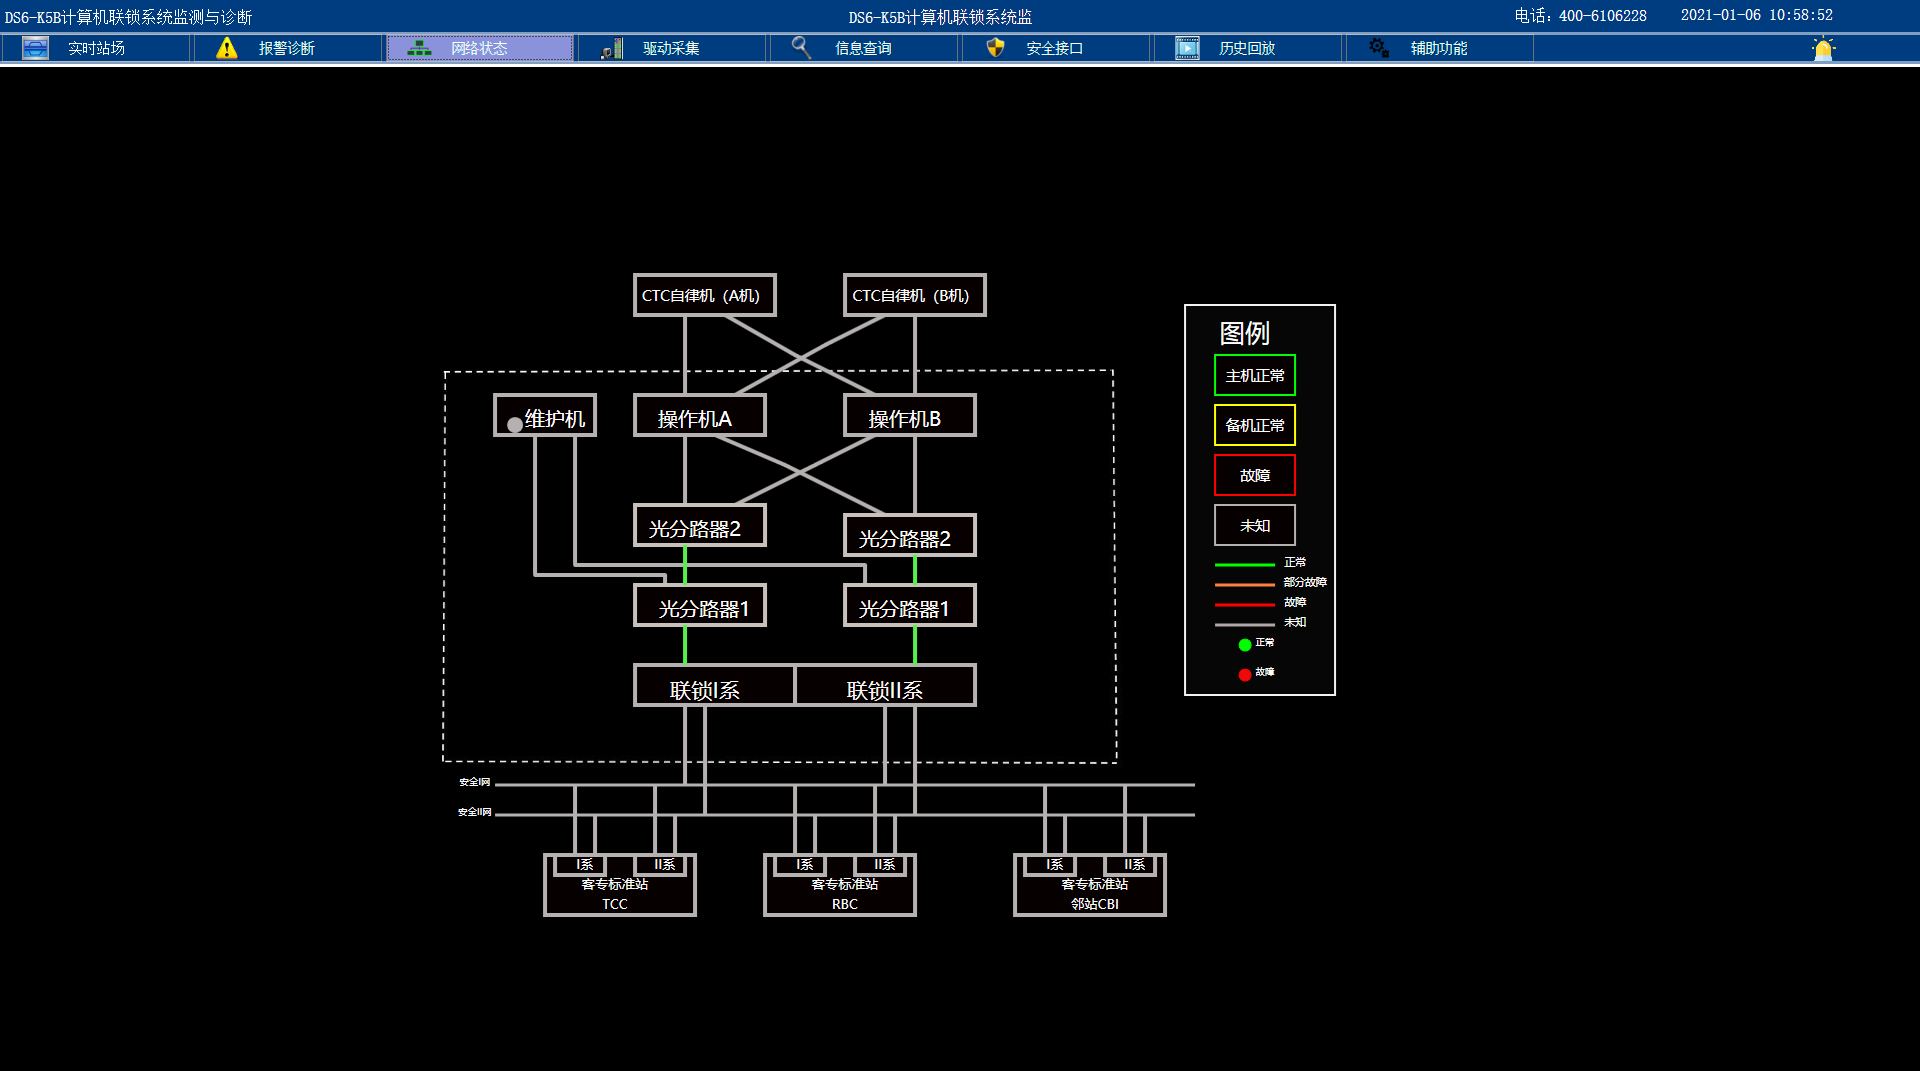Open the 实时站场 real-time station icon
Screen dimensions: 1920x1071
[35, 48]
